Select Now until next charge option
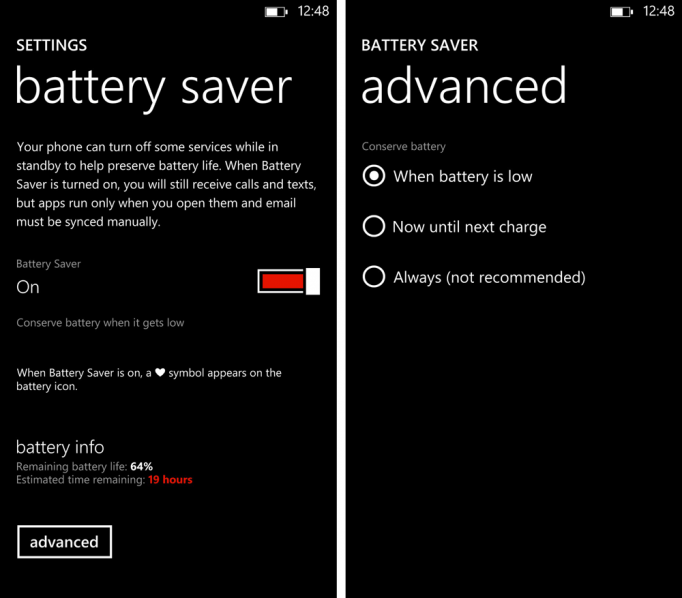This screenshot has width=682, height=598. click(455, 227)
